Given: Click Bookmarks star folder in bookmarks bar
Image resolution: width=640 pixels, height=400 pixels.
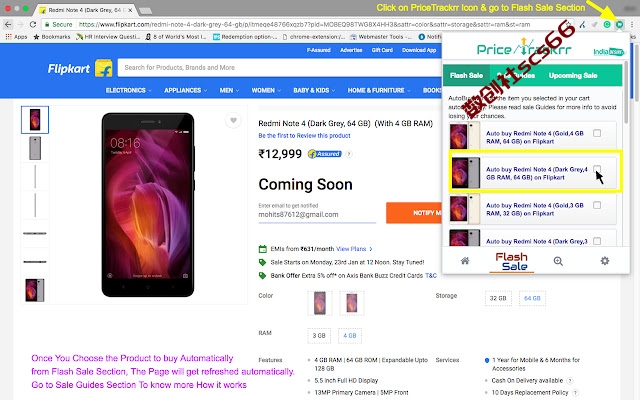Looking at the screenshot, I should click(x=52, y=37).
